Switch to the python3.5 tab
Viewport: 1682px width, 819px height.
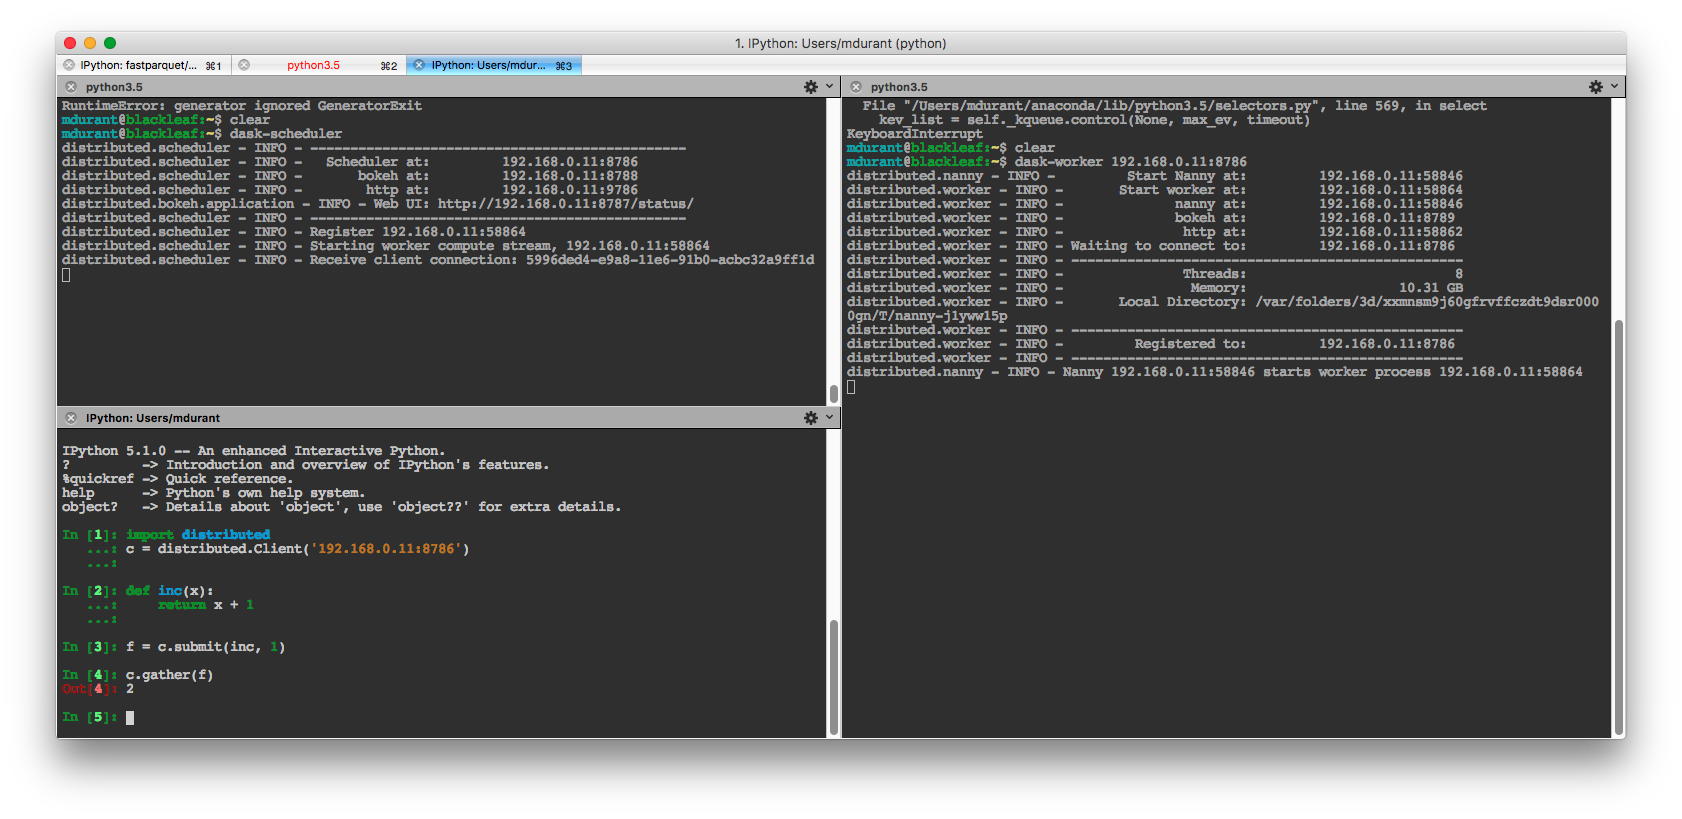(313, 65)
